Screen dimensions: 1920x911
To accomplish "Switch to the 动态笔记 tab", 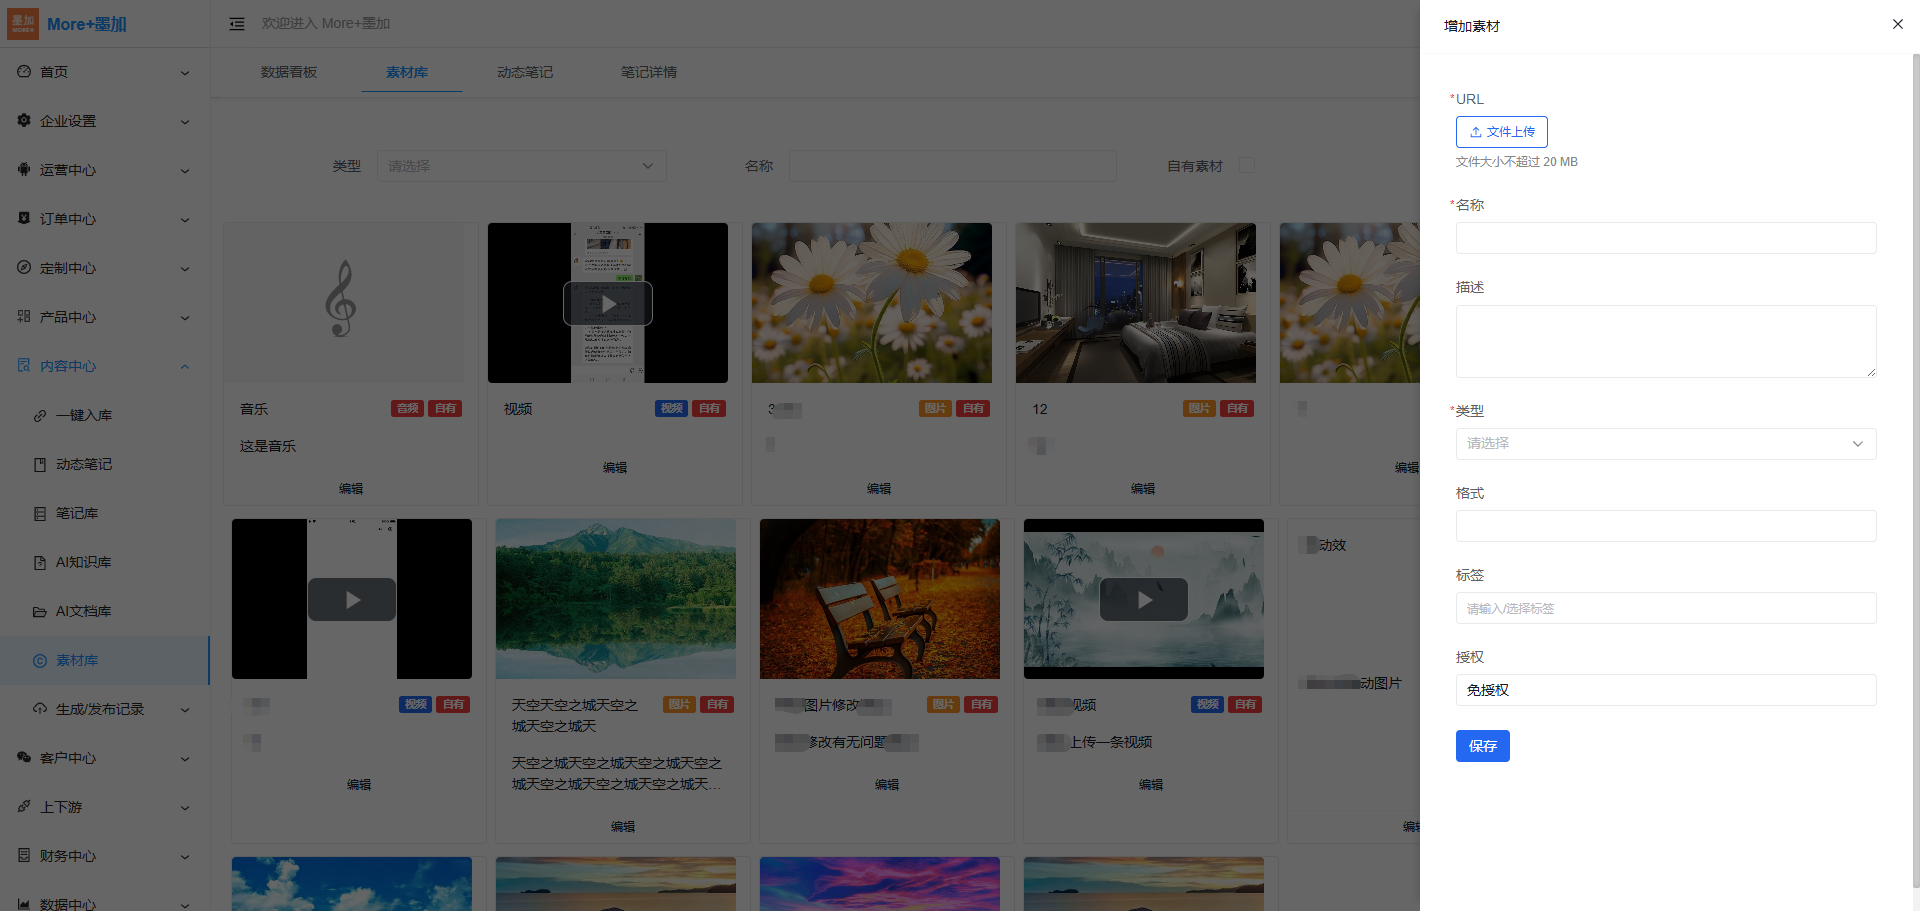I will tap(525, 73).
